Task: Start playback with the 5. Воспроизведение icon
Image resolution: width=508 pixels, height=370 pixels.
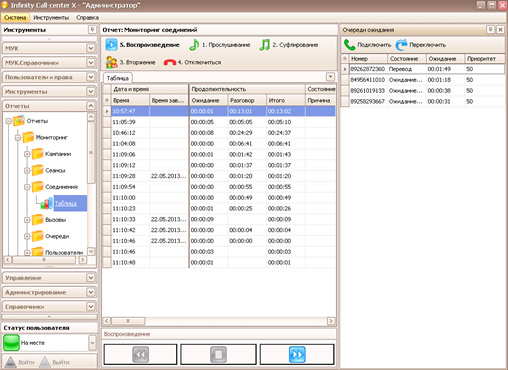Action: 111,45
